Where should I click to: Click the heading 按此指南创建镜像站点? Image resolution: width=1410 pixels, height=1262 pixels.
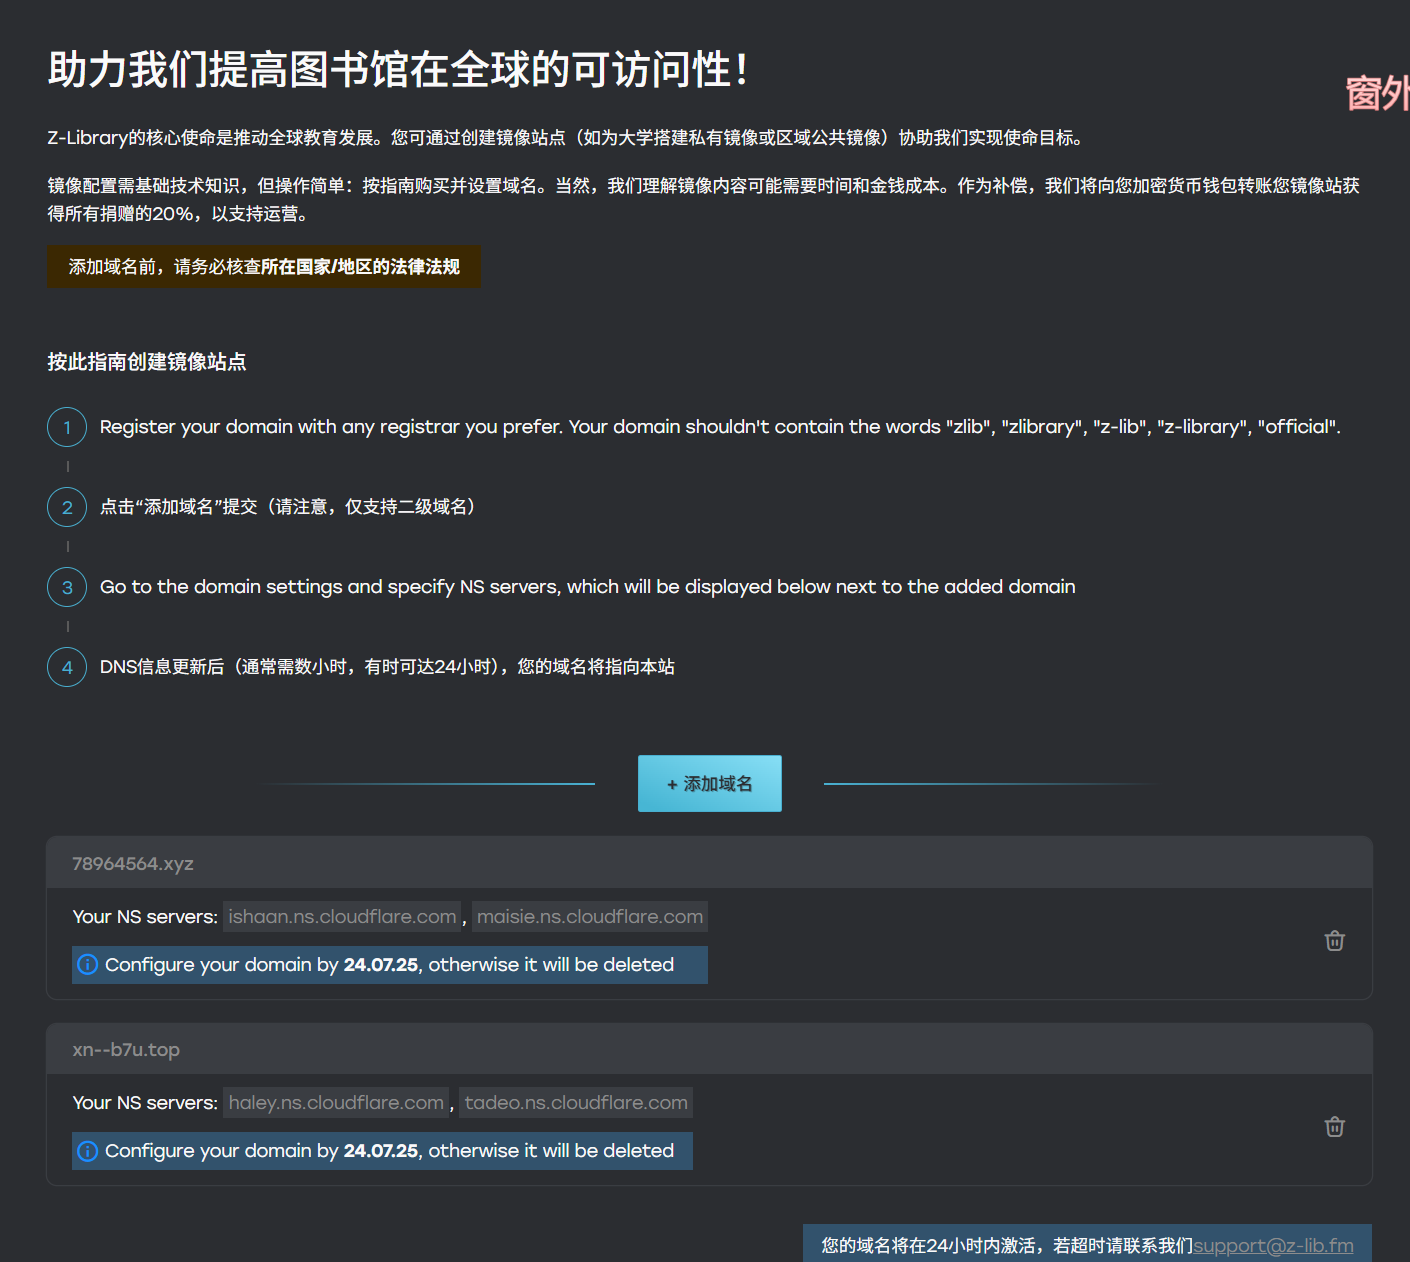click(147, 362)
